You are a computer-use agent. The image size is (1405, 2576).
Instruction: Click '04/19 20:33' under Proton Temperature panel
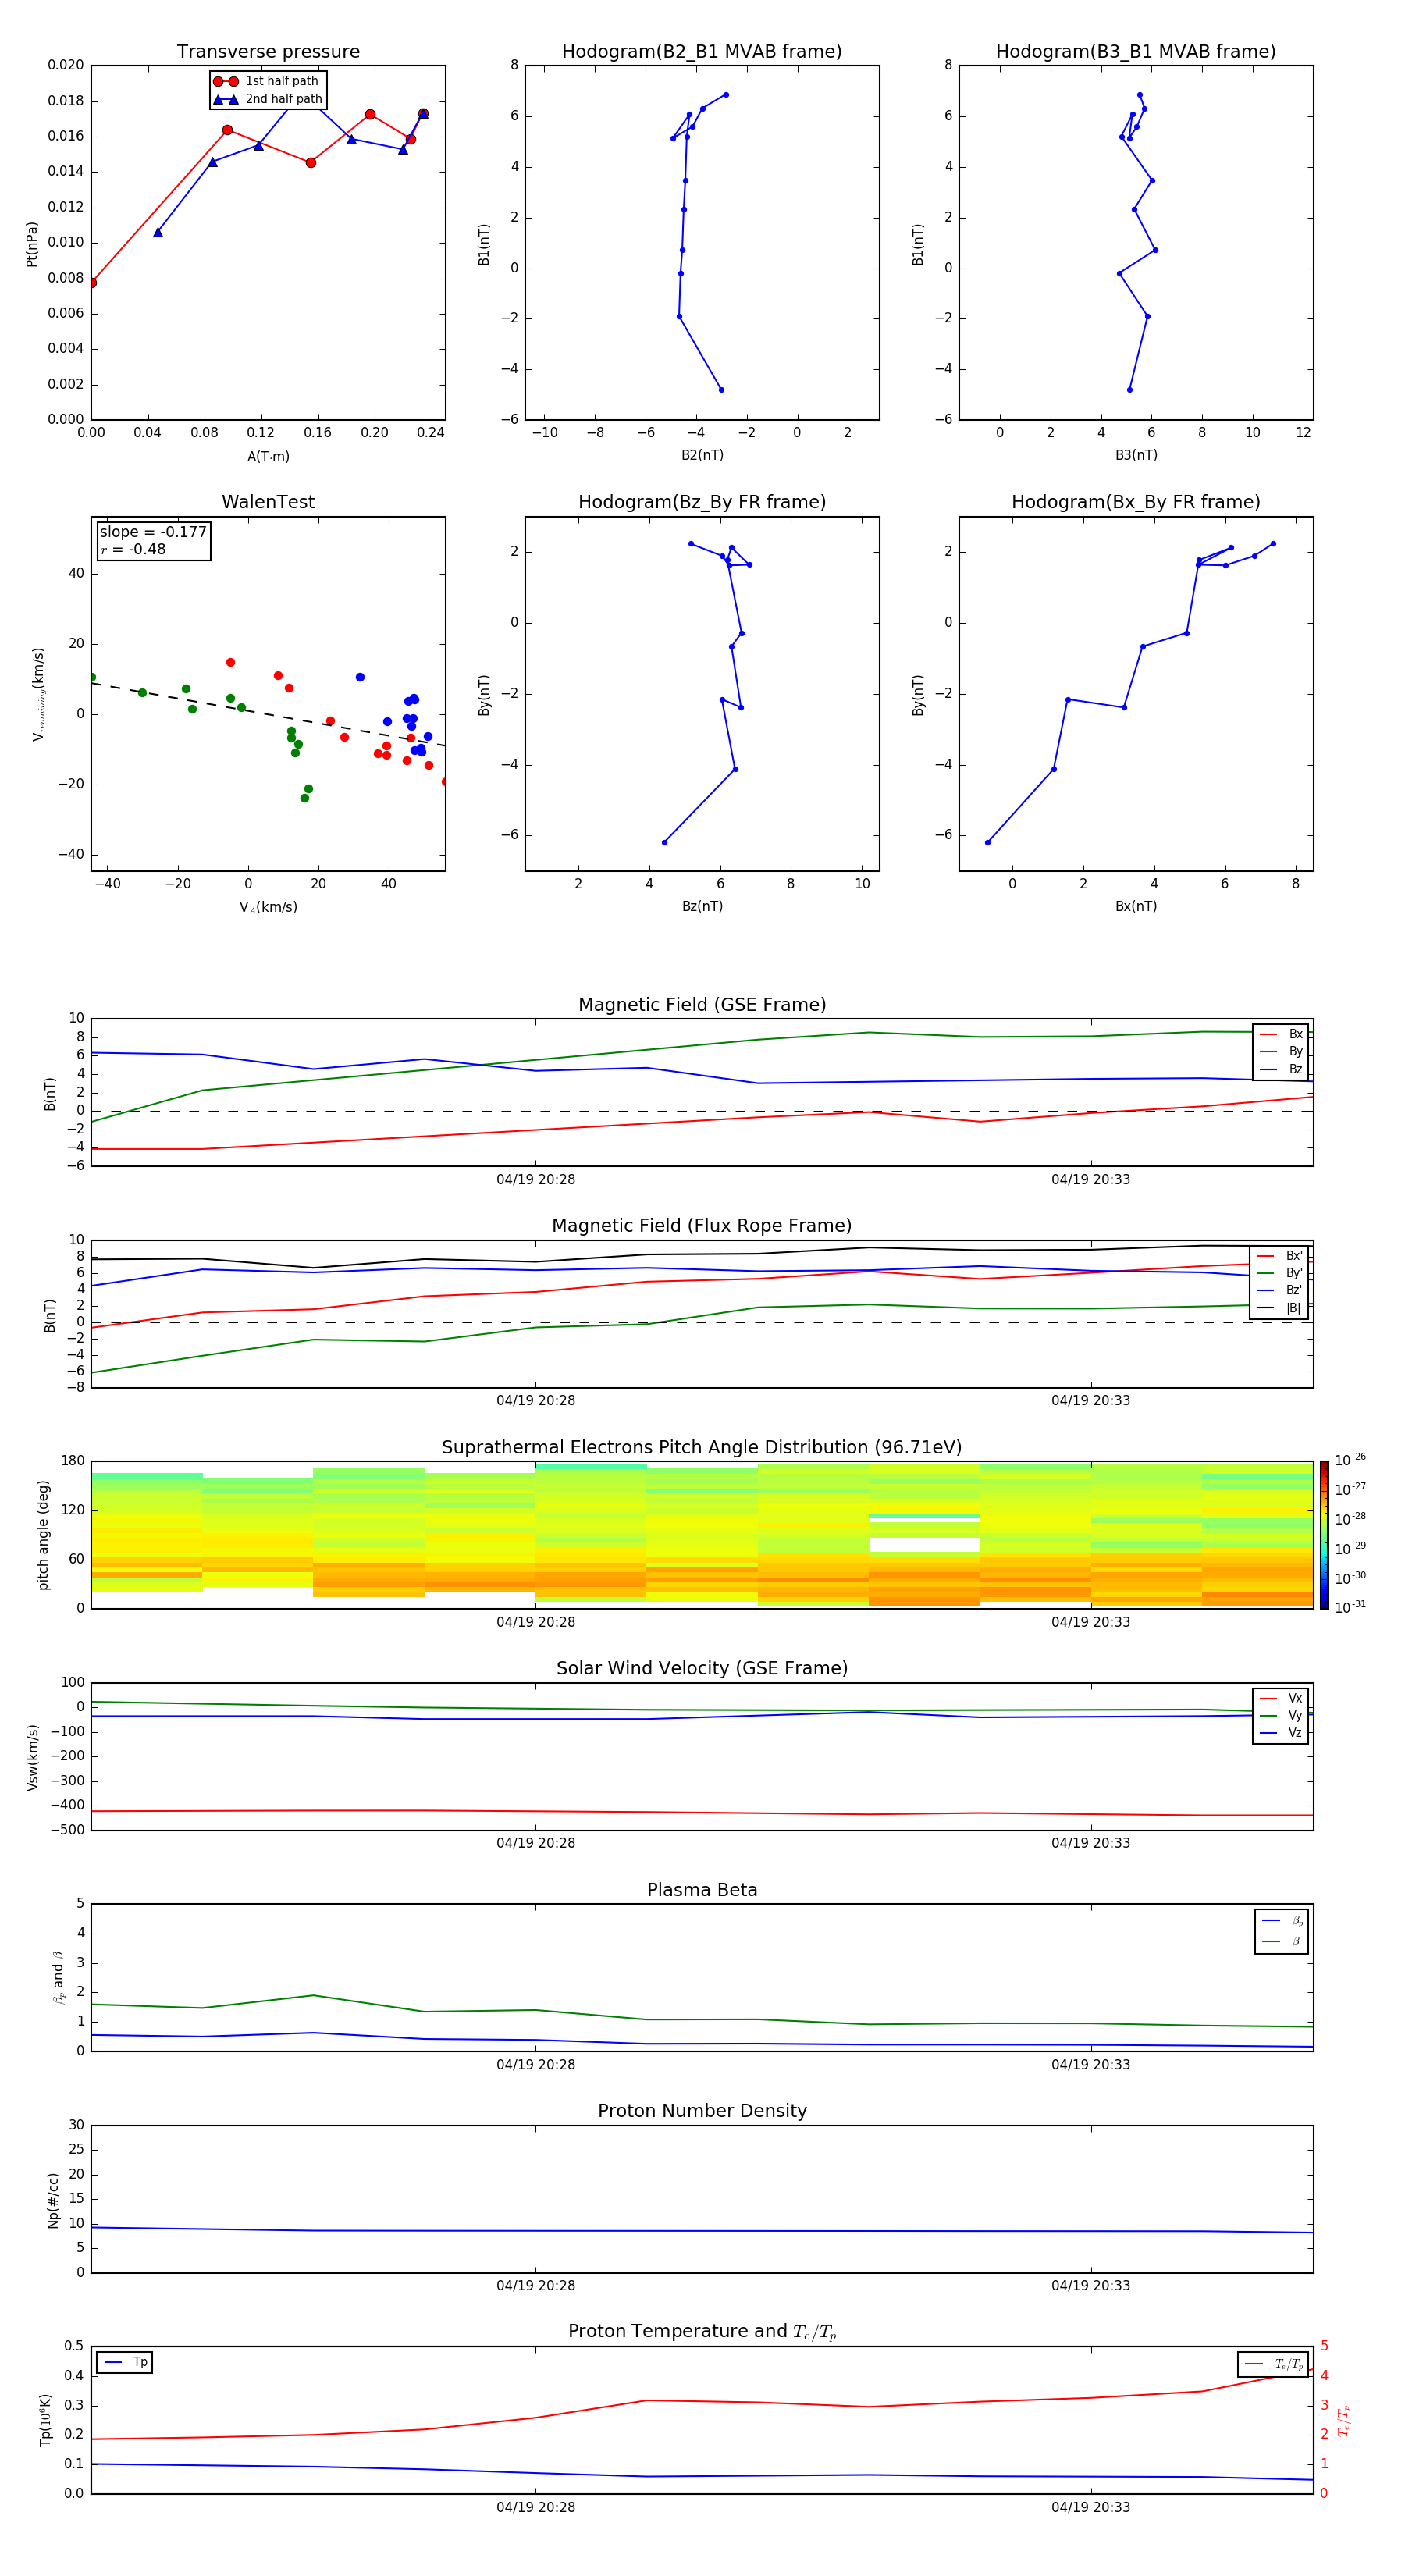(1090, 2507)
